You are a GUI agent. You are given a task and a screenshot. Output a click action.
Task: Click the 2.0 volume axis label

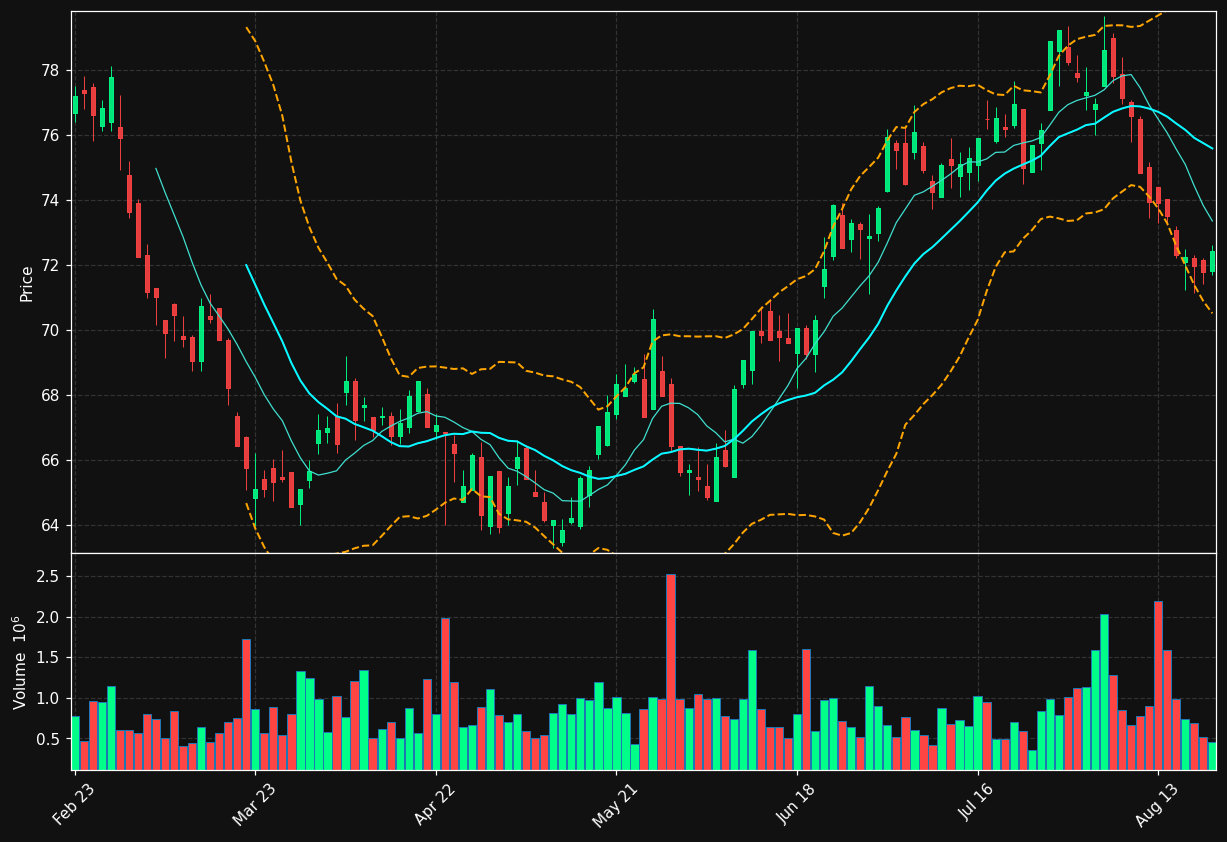click(48, 618)
